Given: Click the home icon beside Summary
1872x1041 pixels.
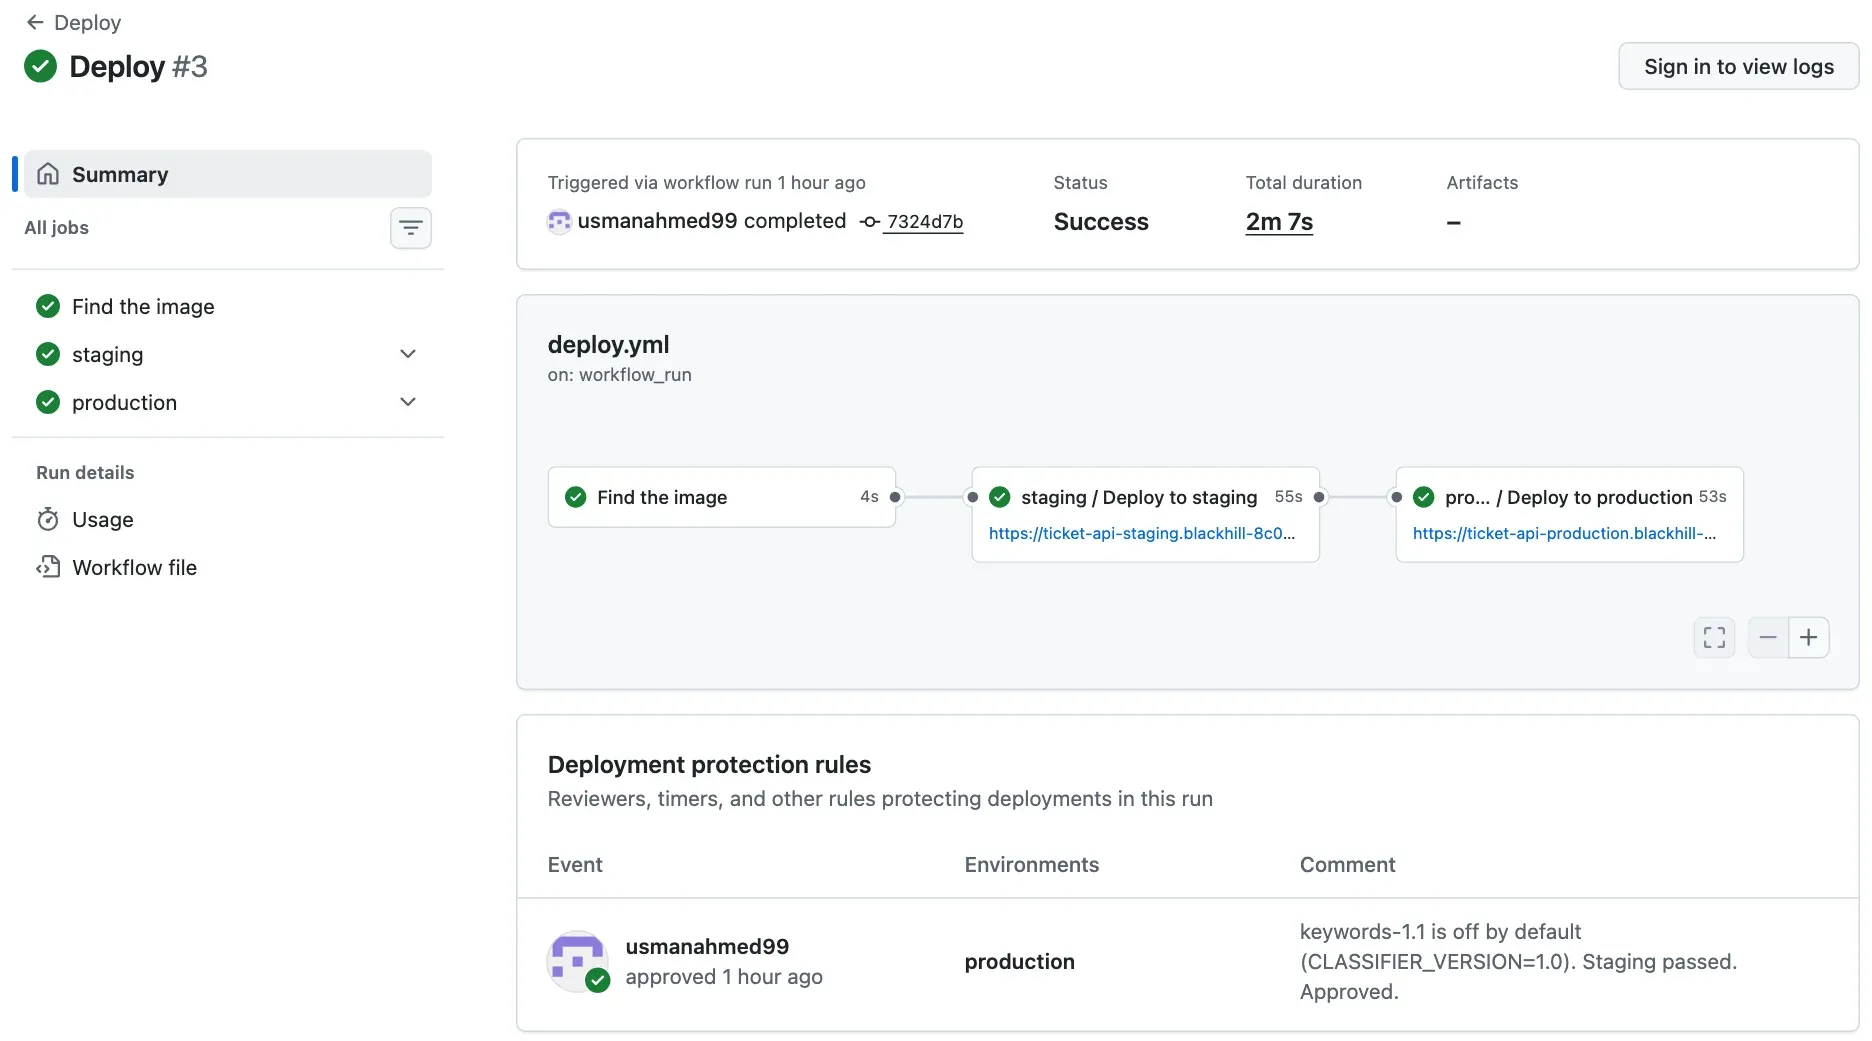Looking at the screenshot, I should [48, 174].
